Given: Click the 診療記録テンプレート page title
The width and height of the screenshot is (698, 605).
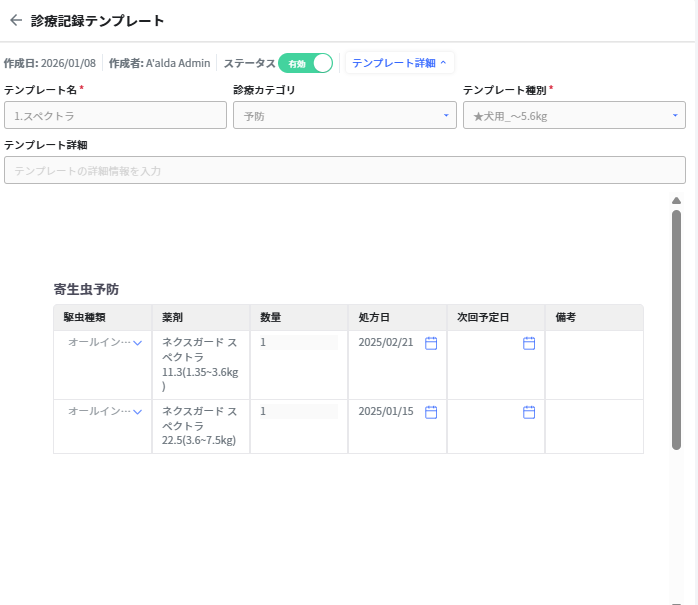Looking at the screenshot, I should (x=97, y=21).
